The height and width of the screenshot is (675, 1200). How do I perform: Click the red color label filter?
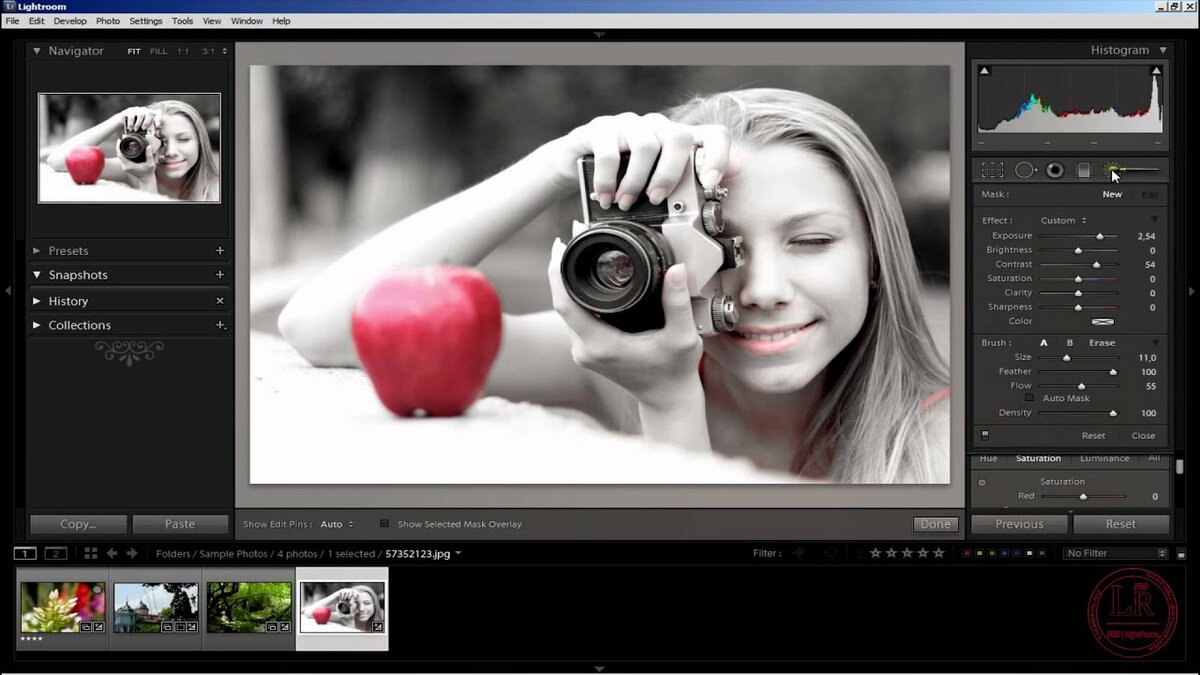point(967,553)
